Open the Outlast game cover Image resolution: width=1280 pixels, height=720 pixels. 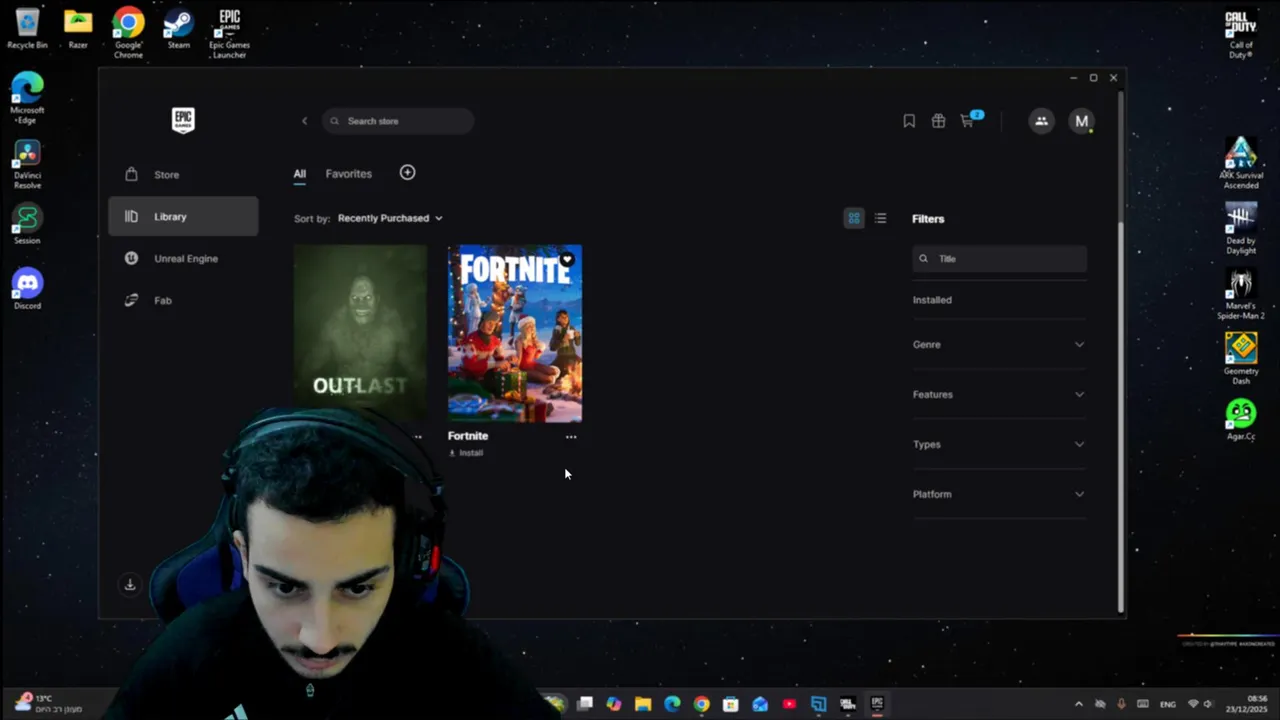360,334
